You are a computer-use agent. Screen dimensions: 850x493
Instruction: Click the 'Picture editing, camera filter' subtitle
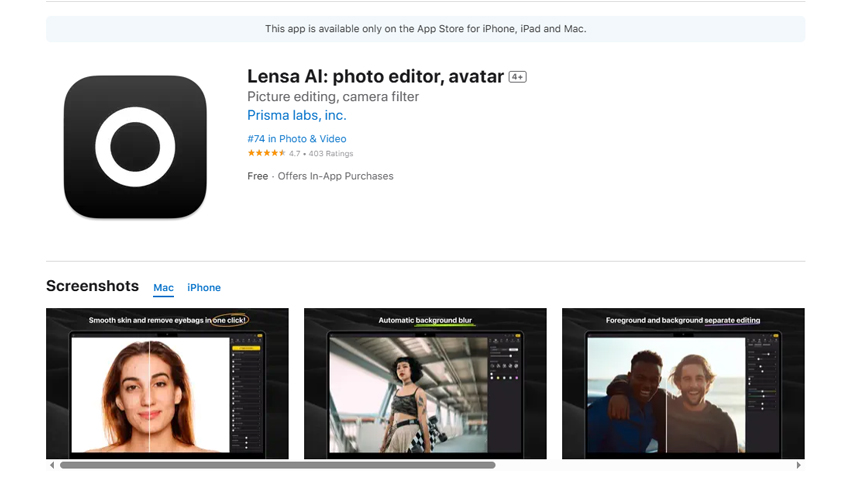333,97
